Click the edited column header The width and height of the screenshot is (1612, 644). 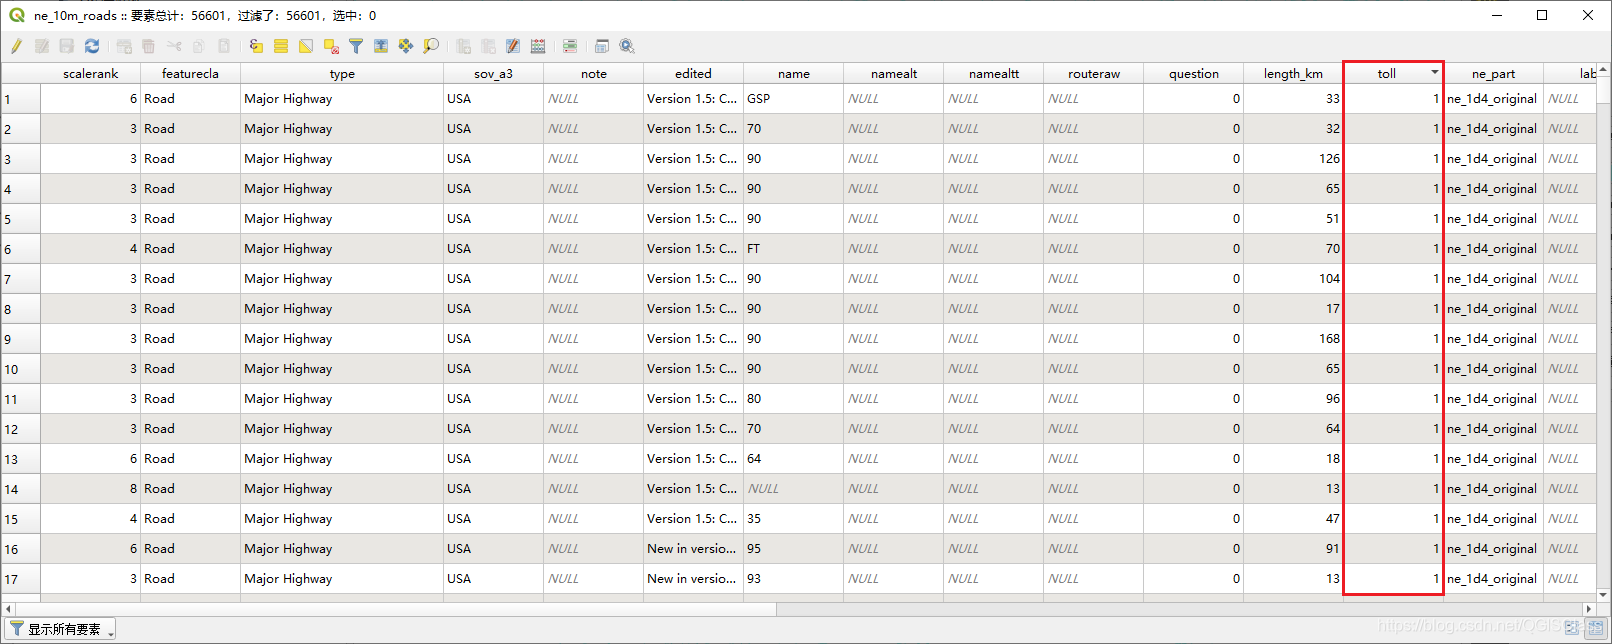pos(693,73)
